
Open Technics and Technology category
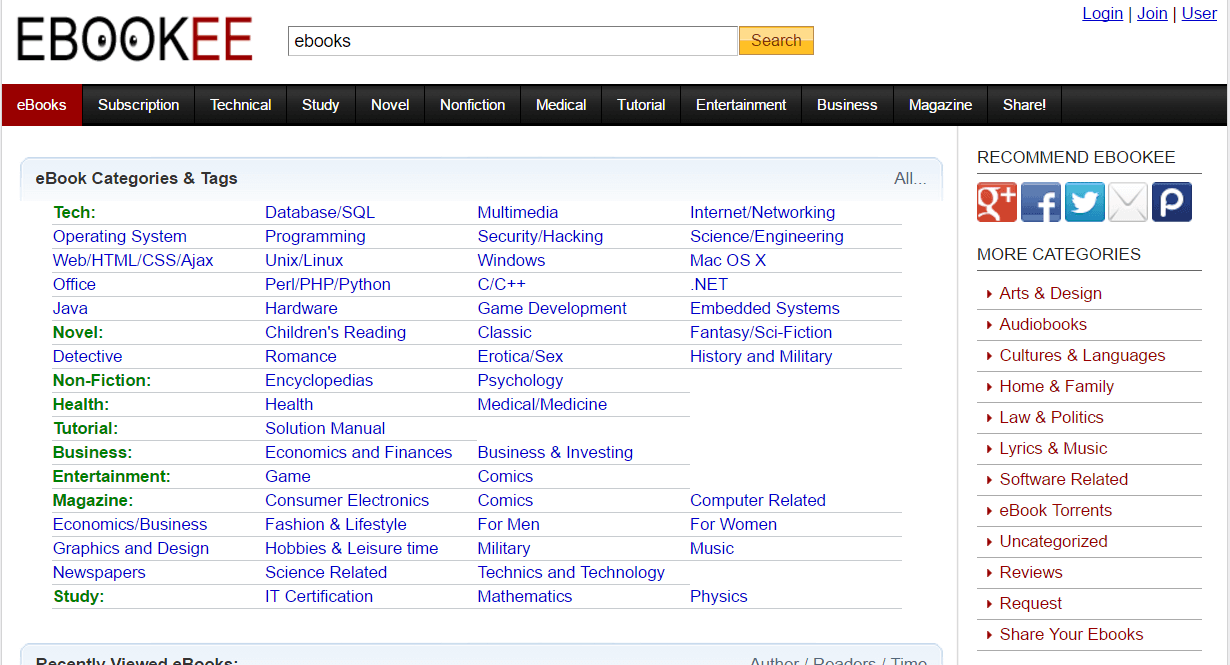571,572
